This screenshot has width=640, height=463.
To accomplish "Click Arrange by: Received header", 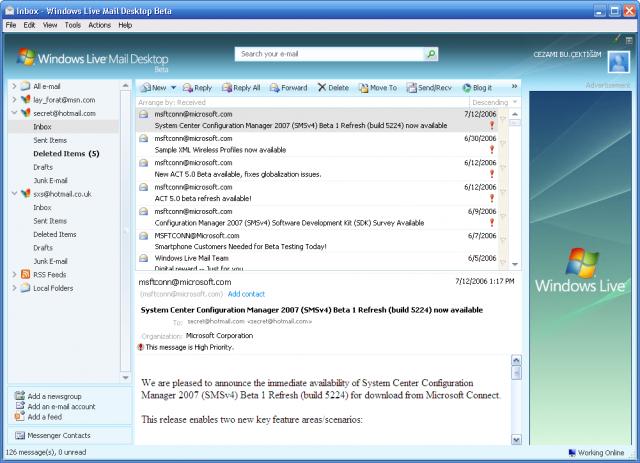I will click(x=172, y=102).
